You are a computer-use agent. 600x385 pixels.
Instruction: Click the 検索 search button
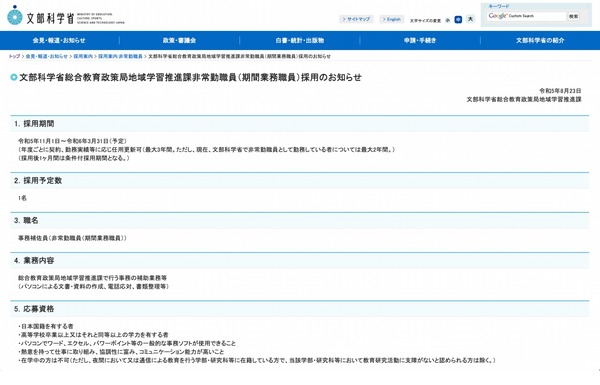[573, 16]
